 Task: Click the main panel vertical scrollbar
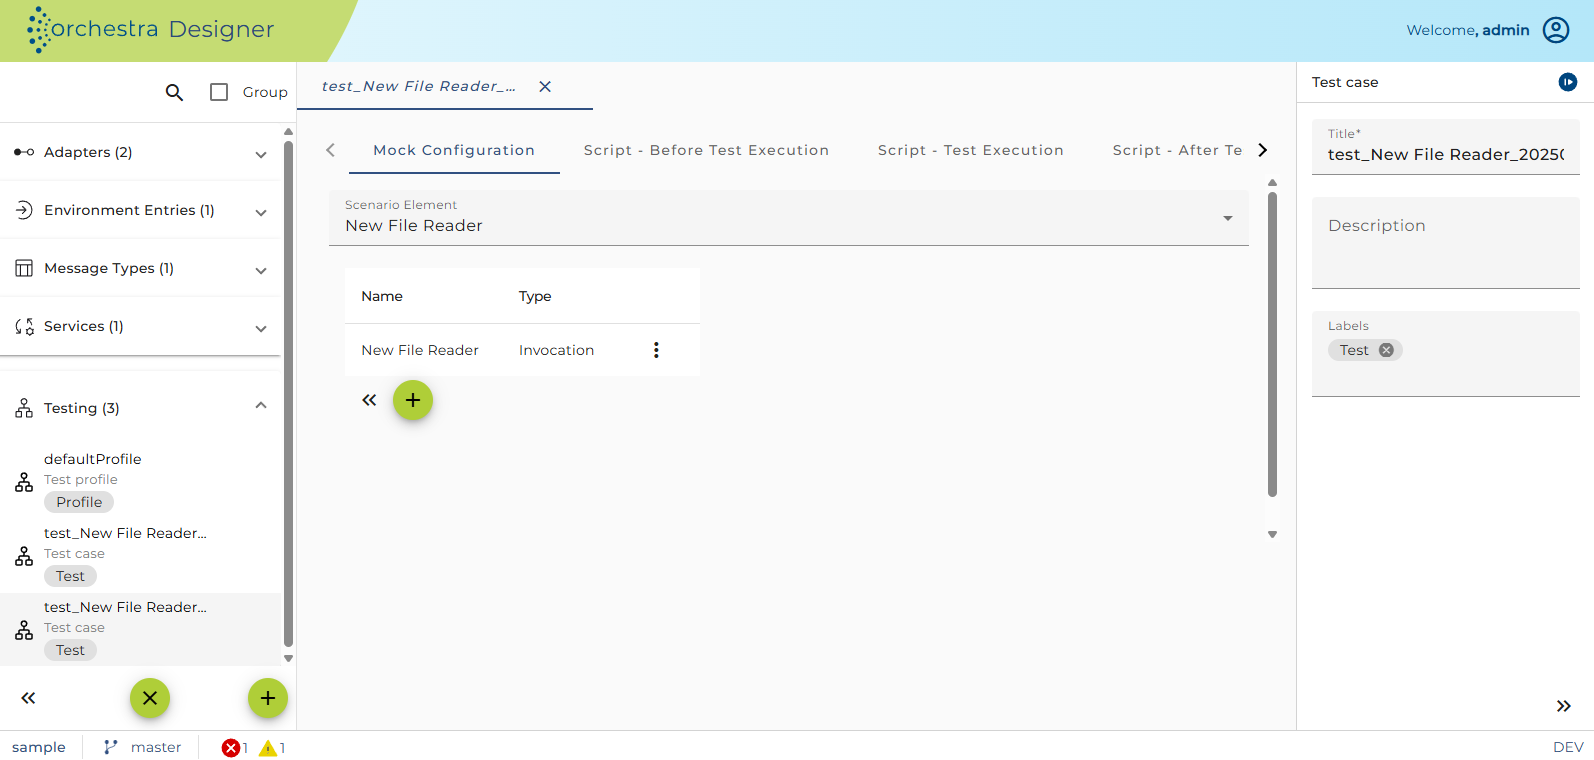pos(1272,344)
